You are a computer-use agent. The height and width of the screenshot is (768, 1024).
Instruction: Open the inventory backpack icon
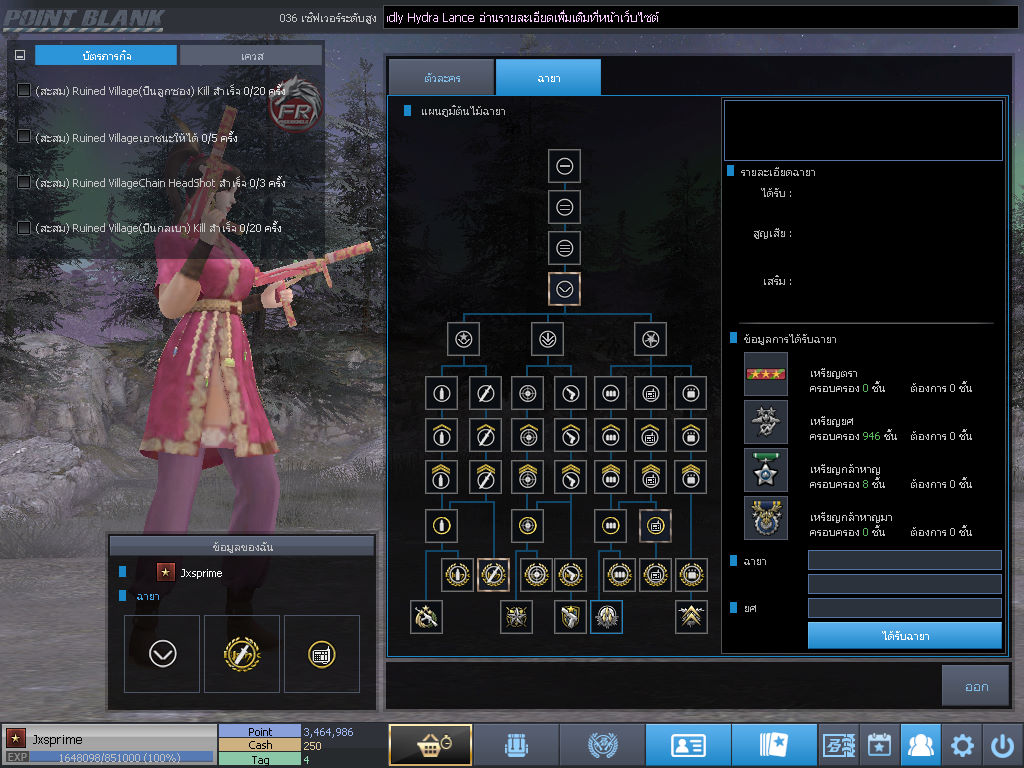[x=516, y=744]
